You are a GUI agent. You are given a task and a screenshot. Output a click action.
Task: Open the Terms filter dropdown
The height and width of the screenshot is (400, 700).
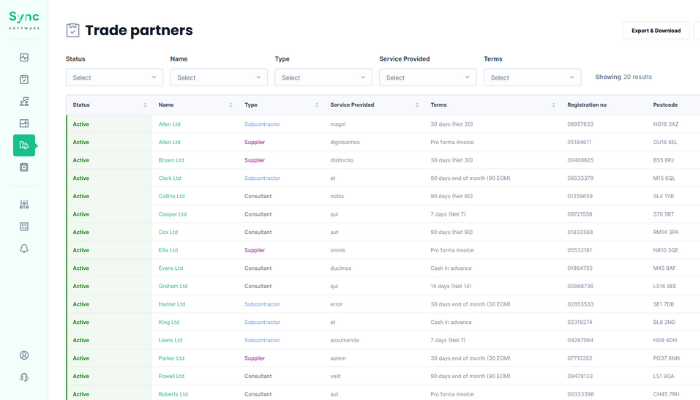pyautogui.click(x=531, y=77)
